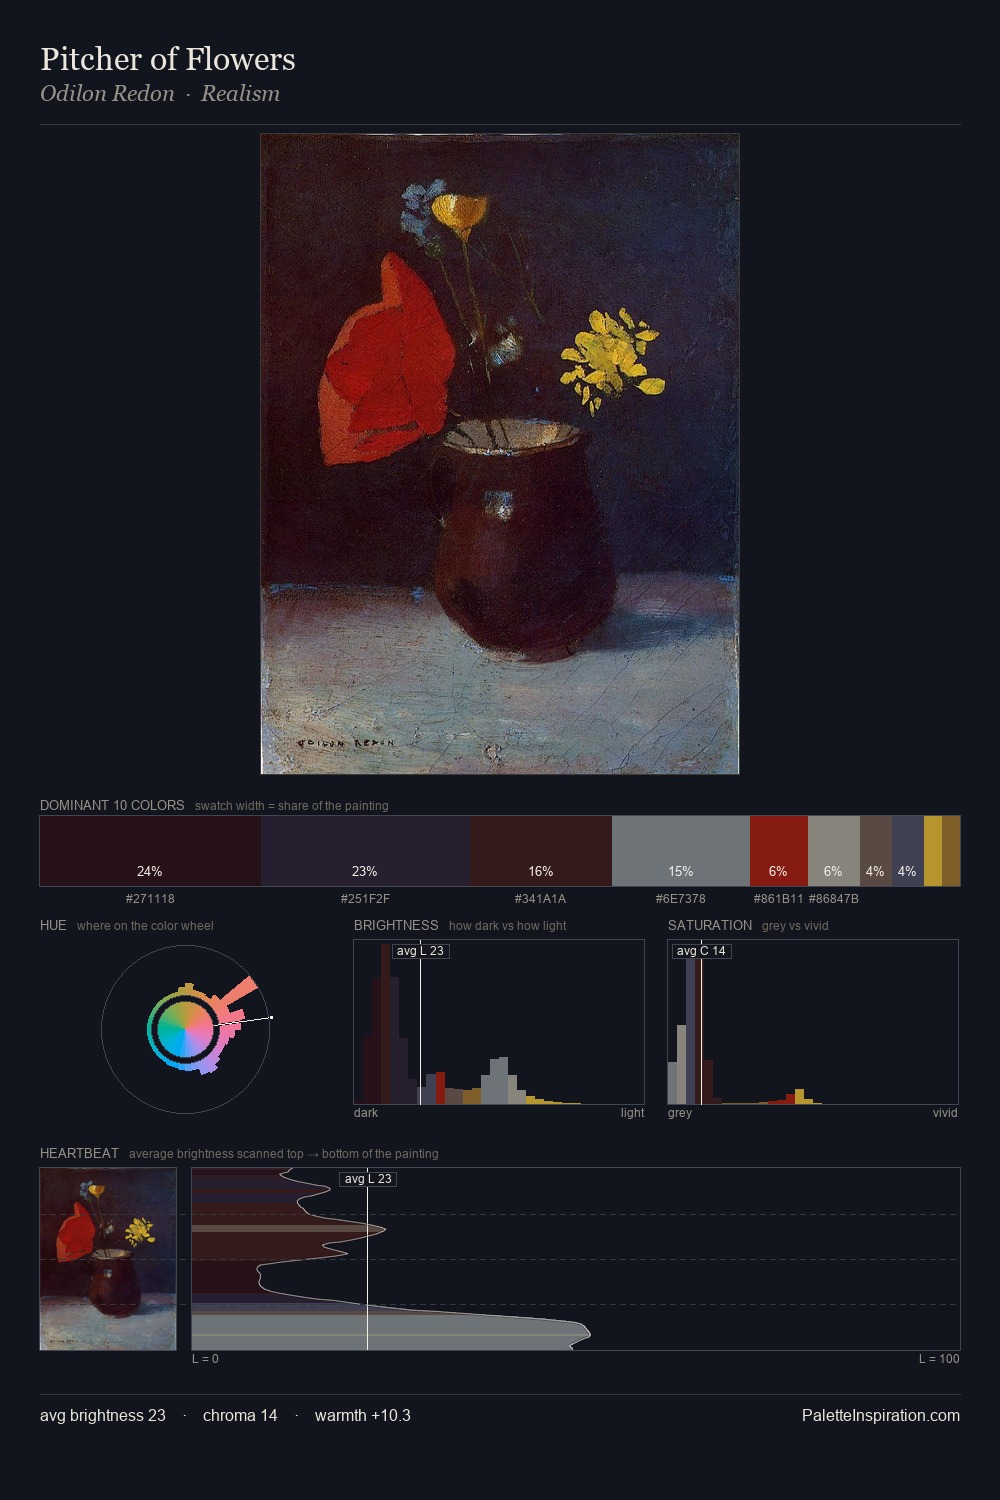1000x1500 pixels.
Task: Click the slate blue 4% swatch
Action: tap(908, 851)
